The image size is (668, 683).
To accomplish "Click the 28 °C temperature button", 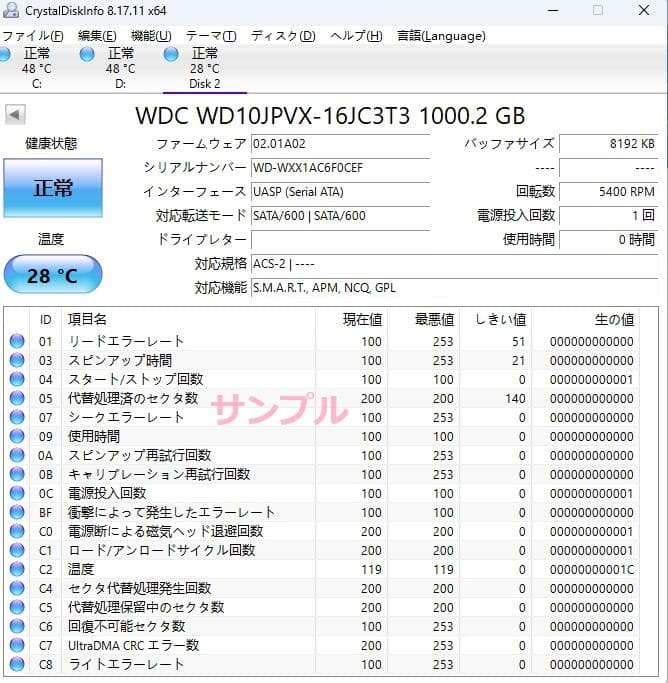I will point(52,275).
